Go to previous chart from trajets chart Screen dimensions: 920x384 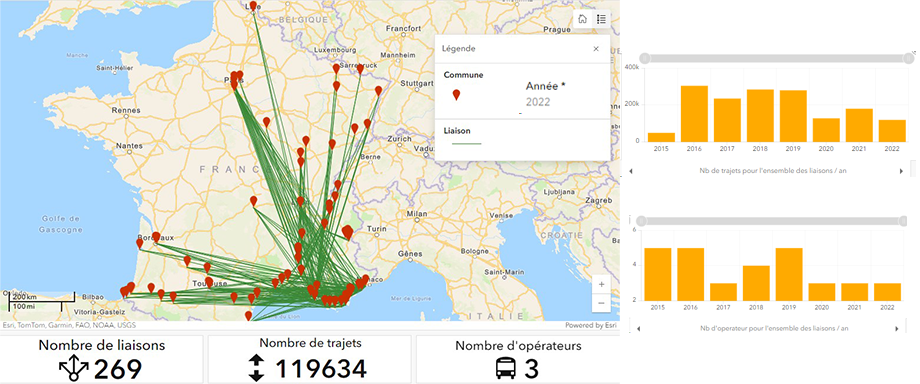(x=630, y=171)
